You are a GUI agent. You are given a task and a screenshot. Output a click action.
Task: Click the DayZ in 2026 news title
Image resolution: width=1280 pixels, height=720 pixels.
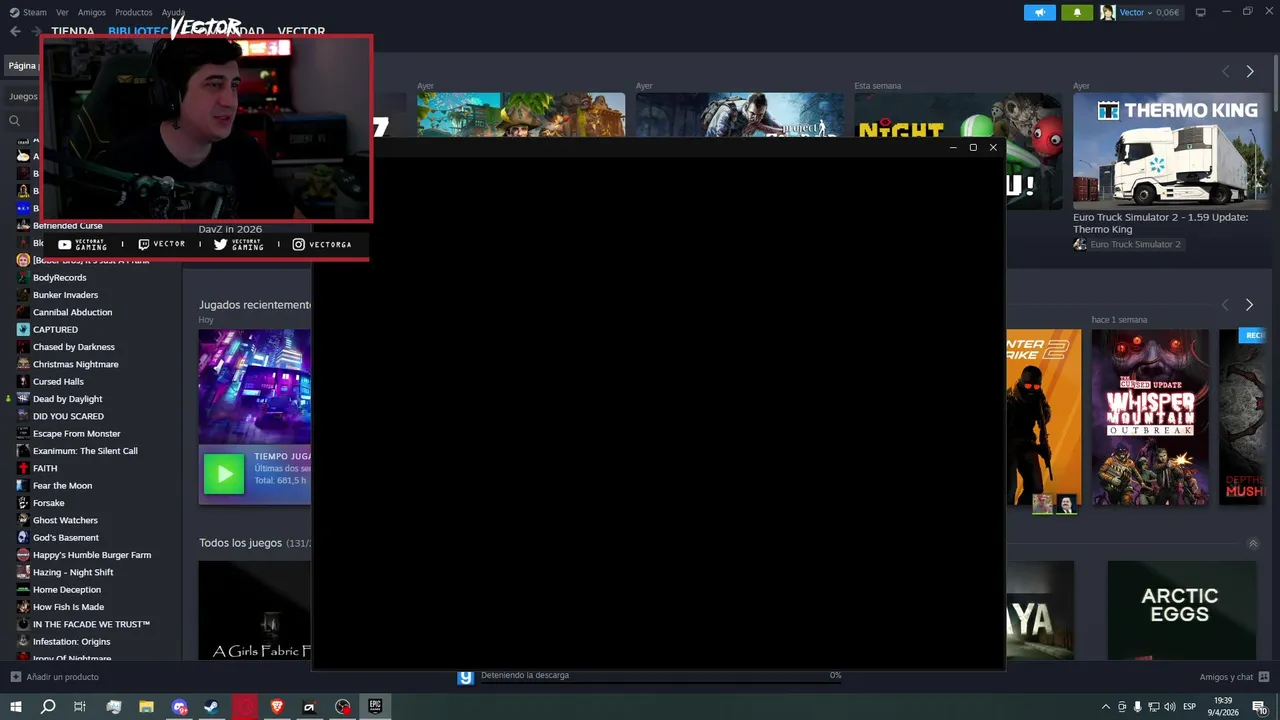pos(230,229)
